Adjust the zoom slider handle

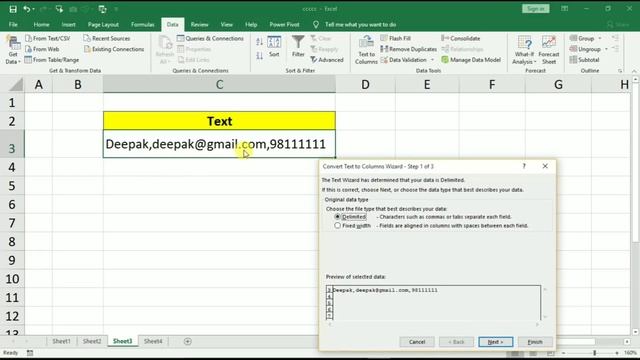click(x=595, y=353)
